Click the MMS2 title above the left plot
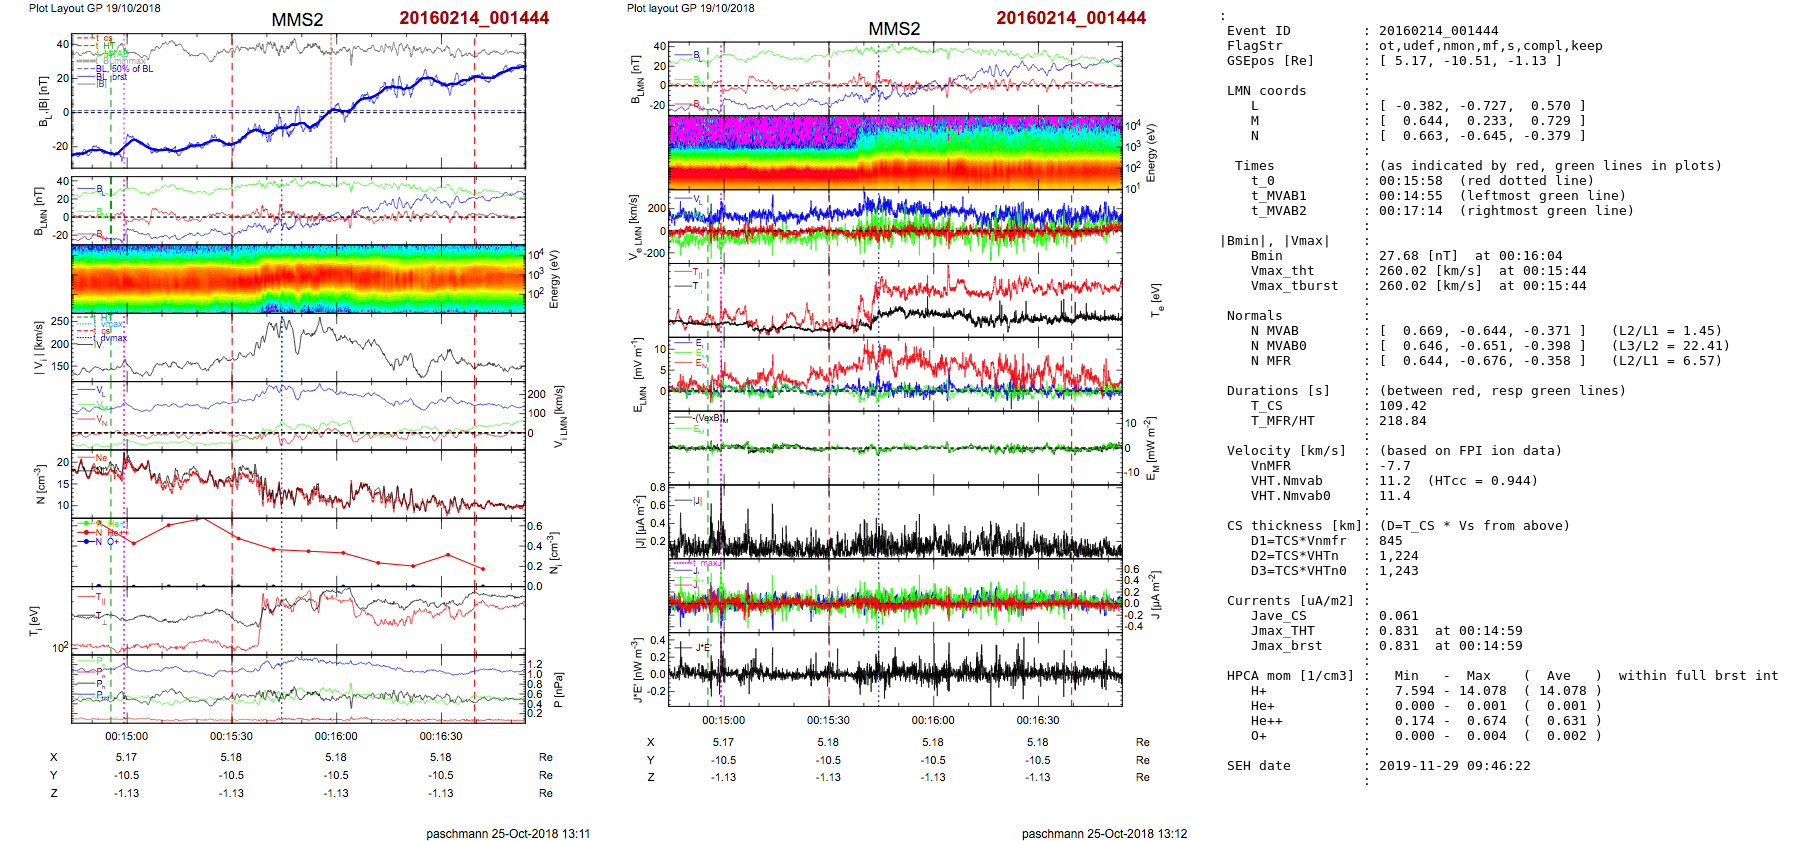The height and width of the screenshot is (841, 1804). click(297, 20)
